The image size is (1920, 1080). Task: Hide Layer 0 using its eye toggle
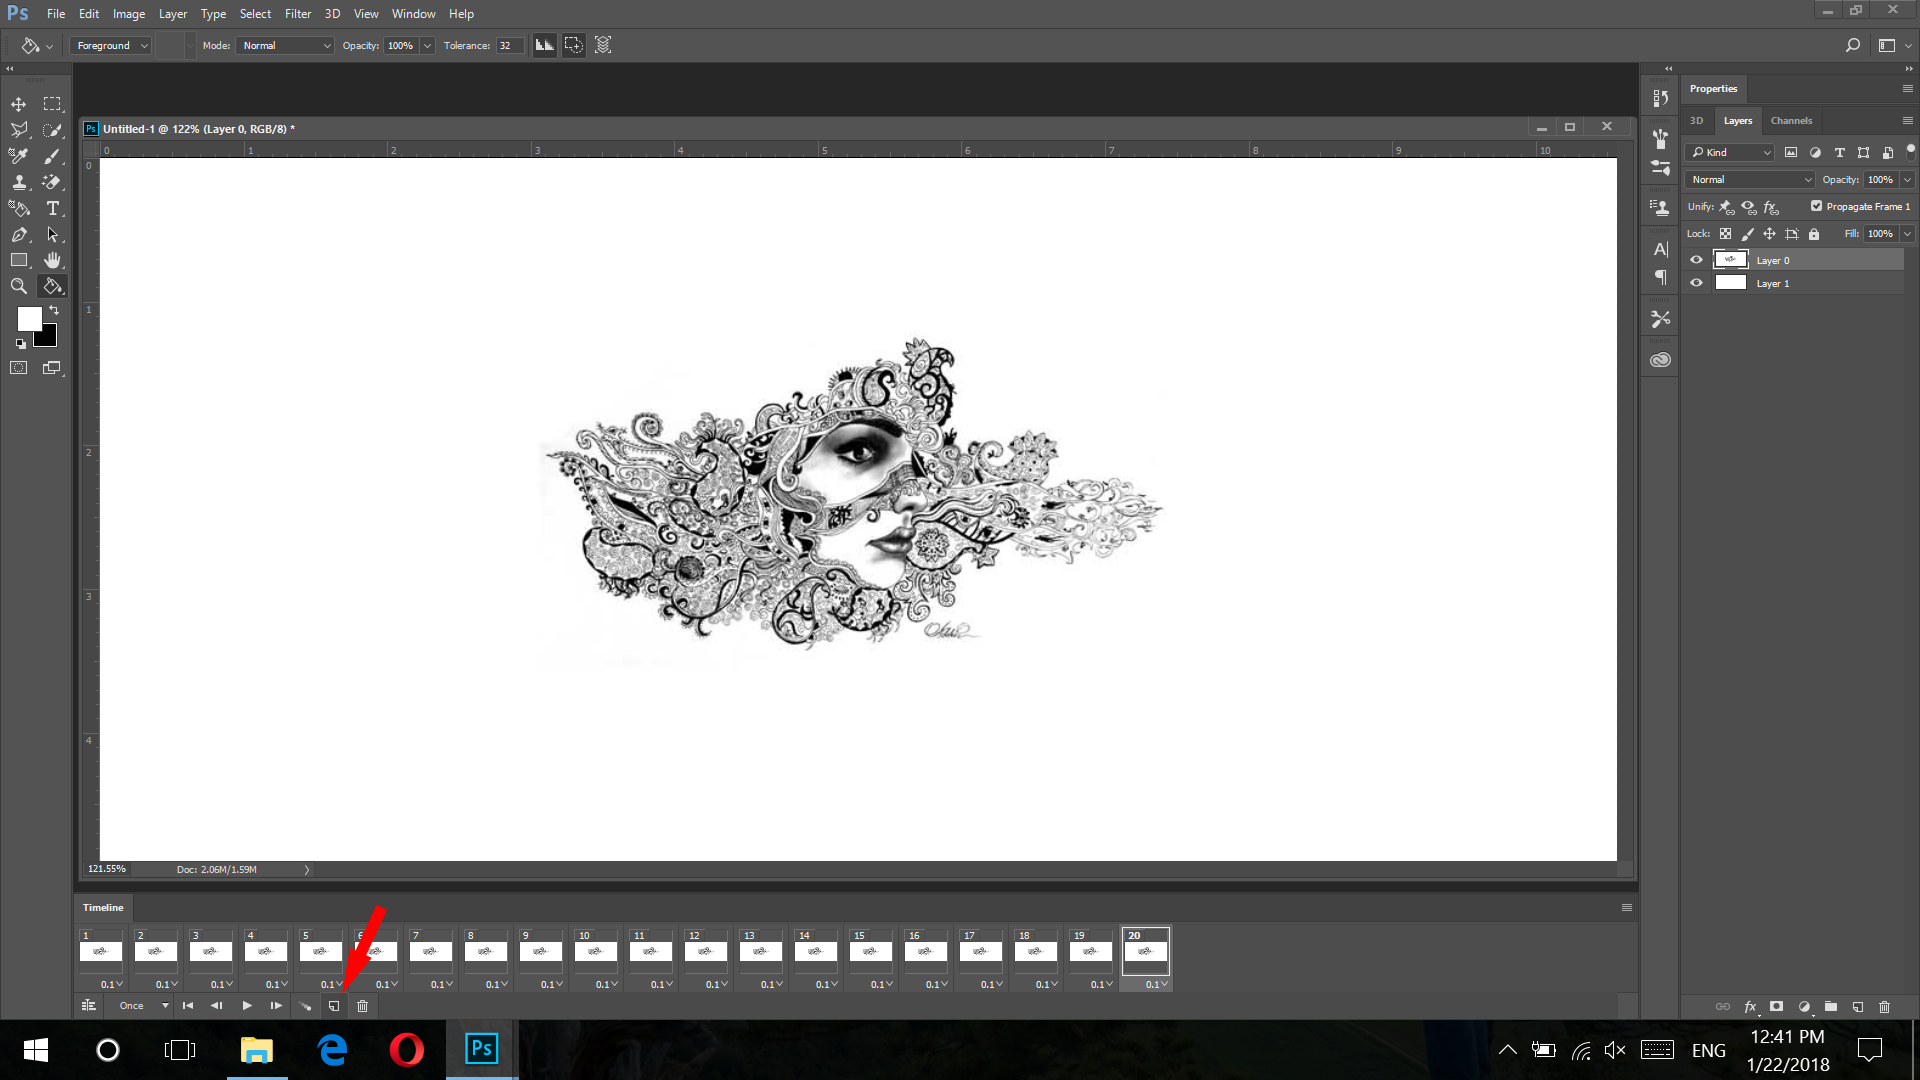[x=1695, y=259]
